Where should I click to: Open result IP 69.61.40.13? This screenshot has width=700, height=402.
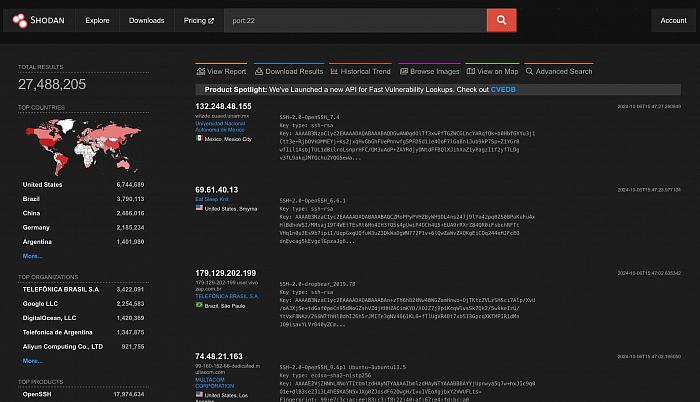tap(217, 190)
